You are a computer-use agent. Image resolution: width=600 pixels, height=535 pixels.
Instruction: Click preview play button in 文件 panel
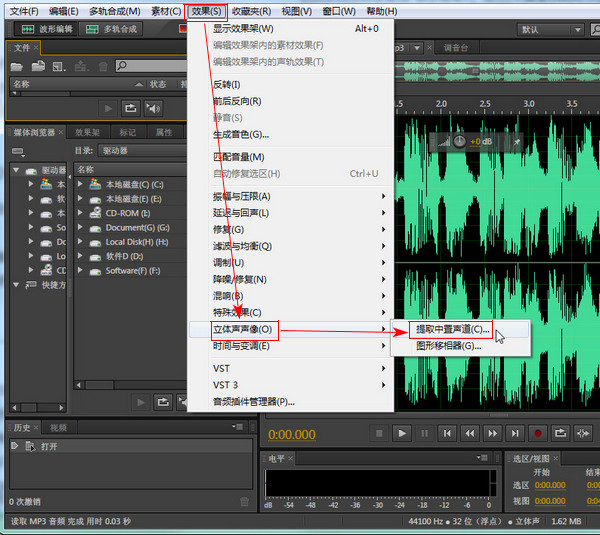pyautogui.click(x=108, y=109)
